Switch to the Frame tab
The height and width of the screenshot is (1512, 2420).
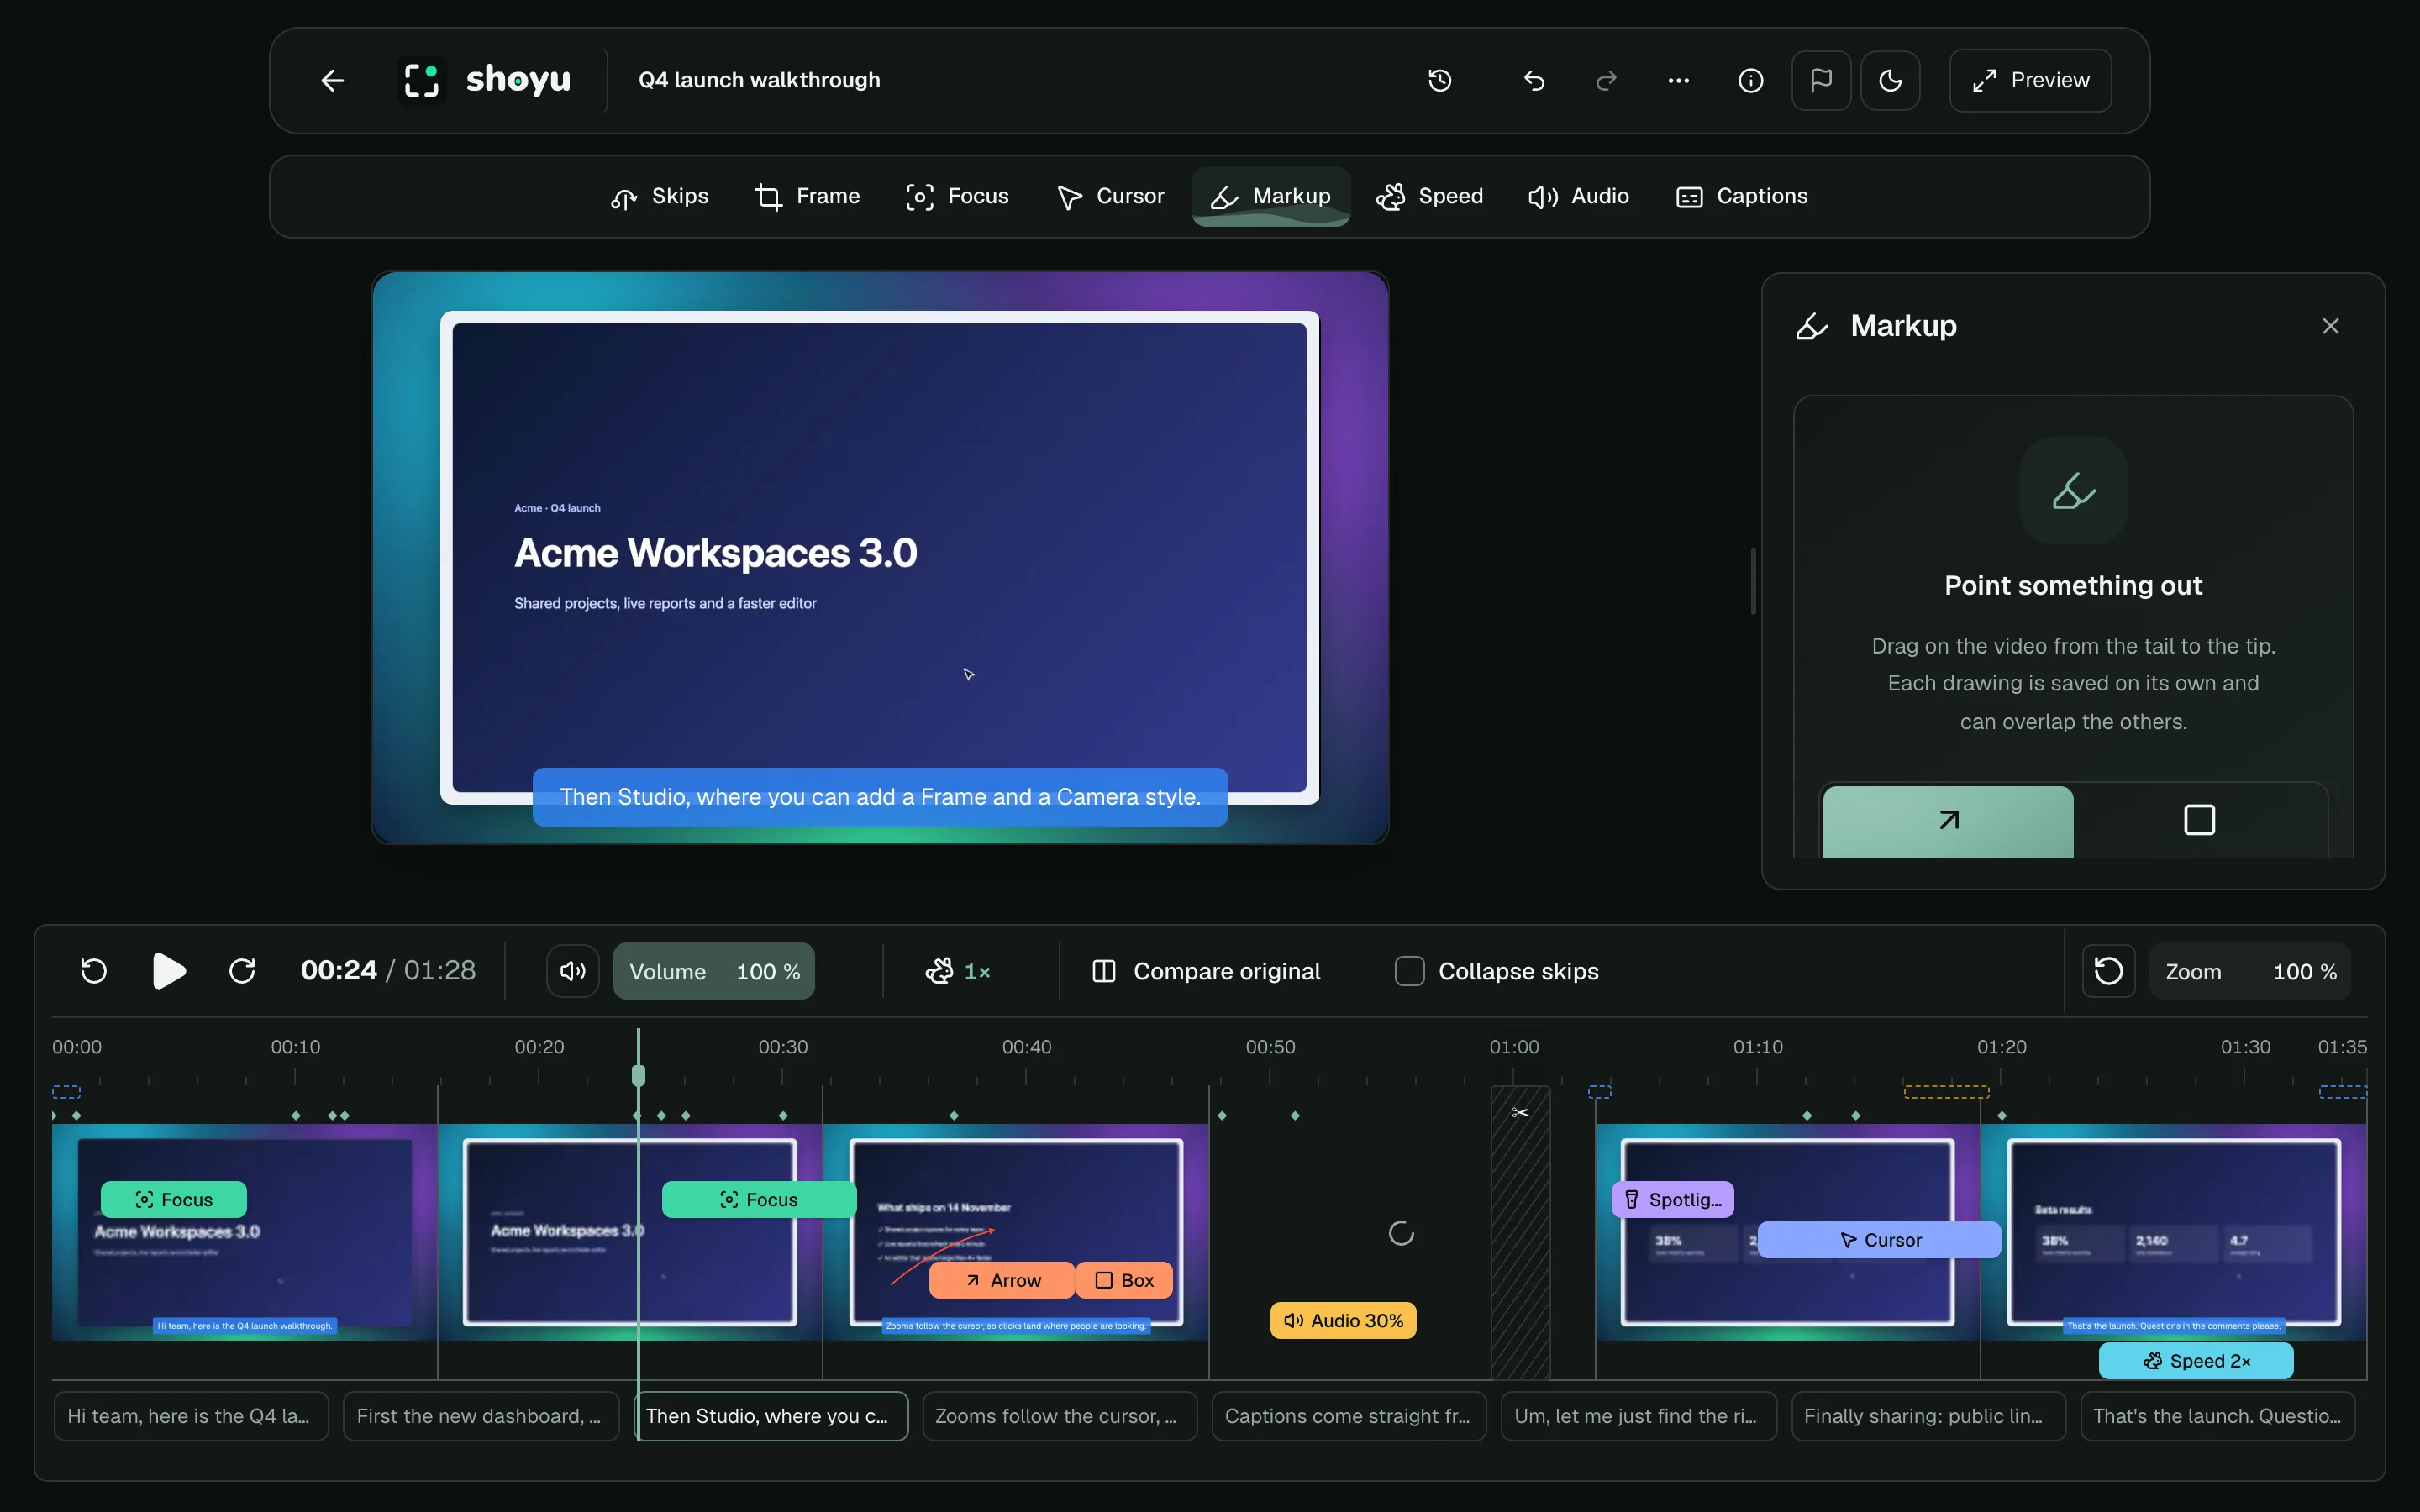[x=807, y=196]
